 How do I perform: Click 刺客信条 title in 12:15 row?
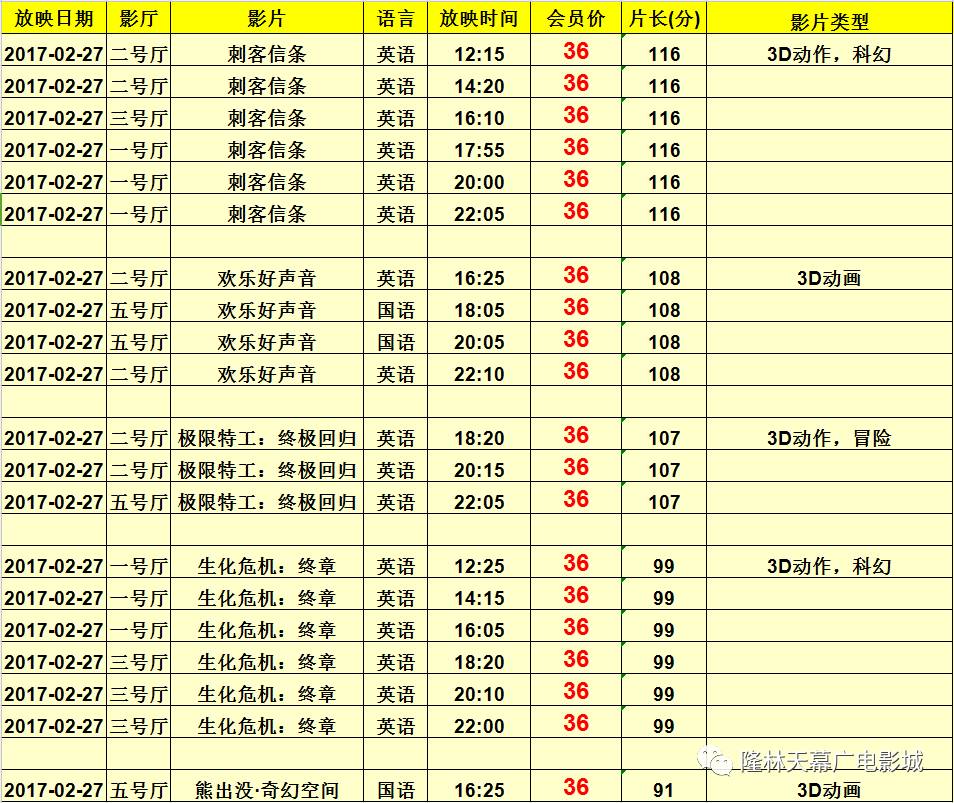coord(266,51)
